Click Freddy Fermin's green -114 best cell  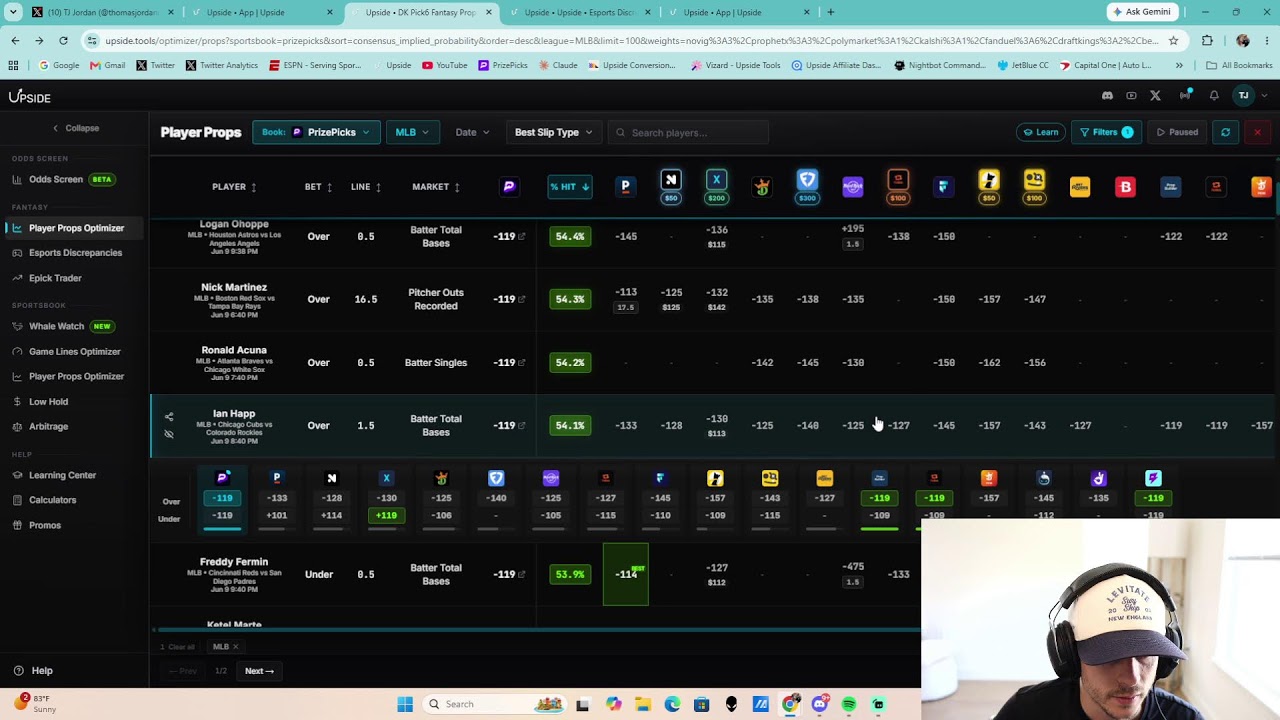pyautogui.click(x=626, y=574)
